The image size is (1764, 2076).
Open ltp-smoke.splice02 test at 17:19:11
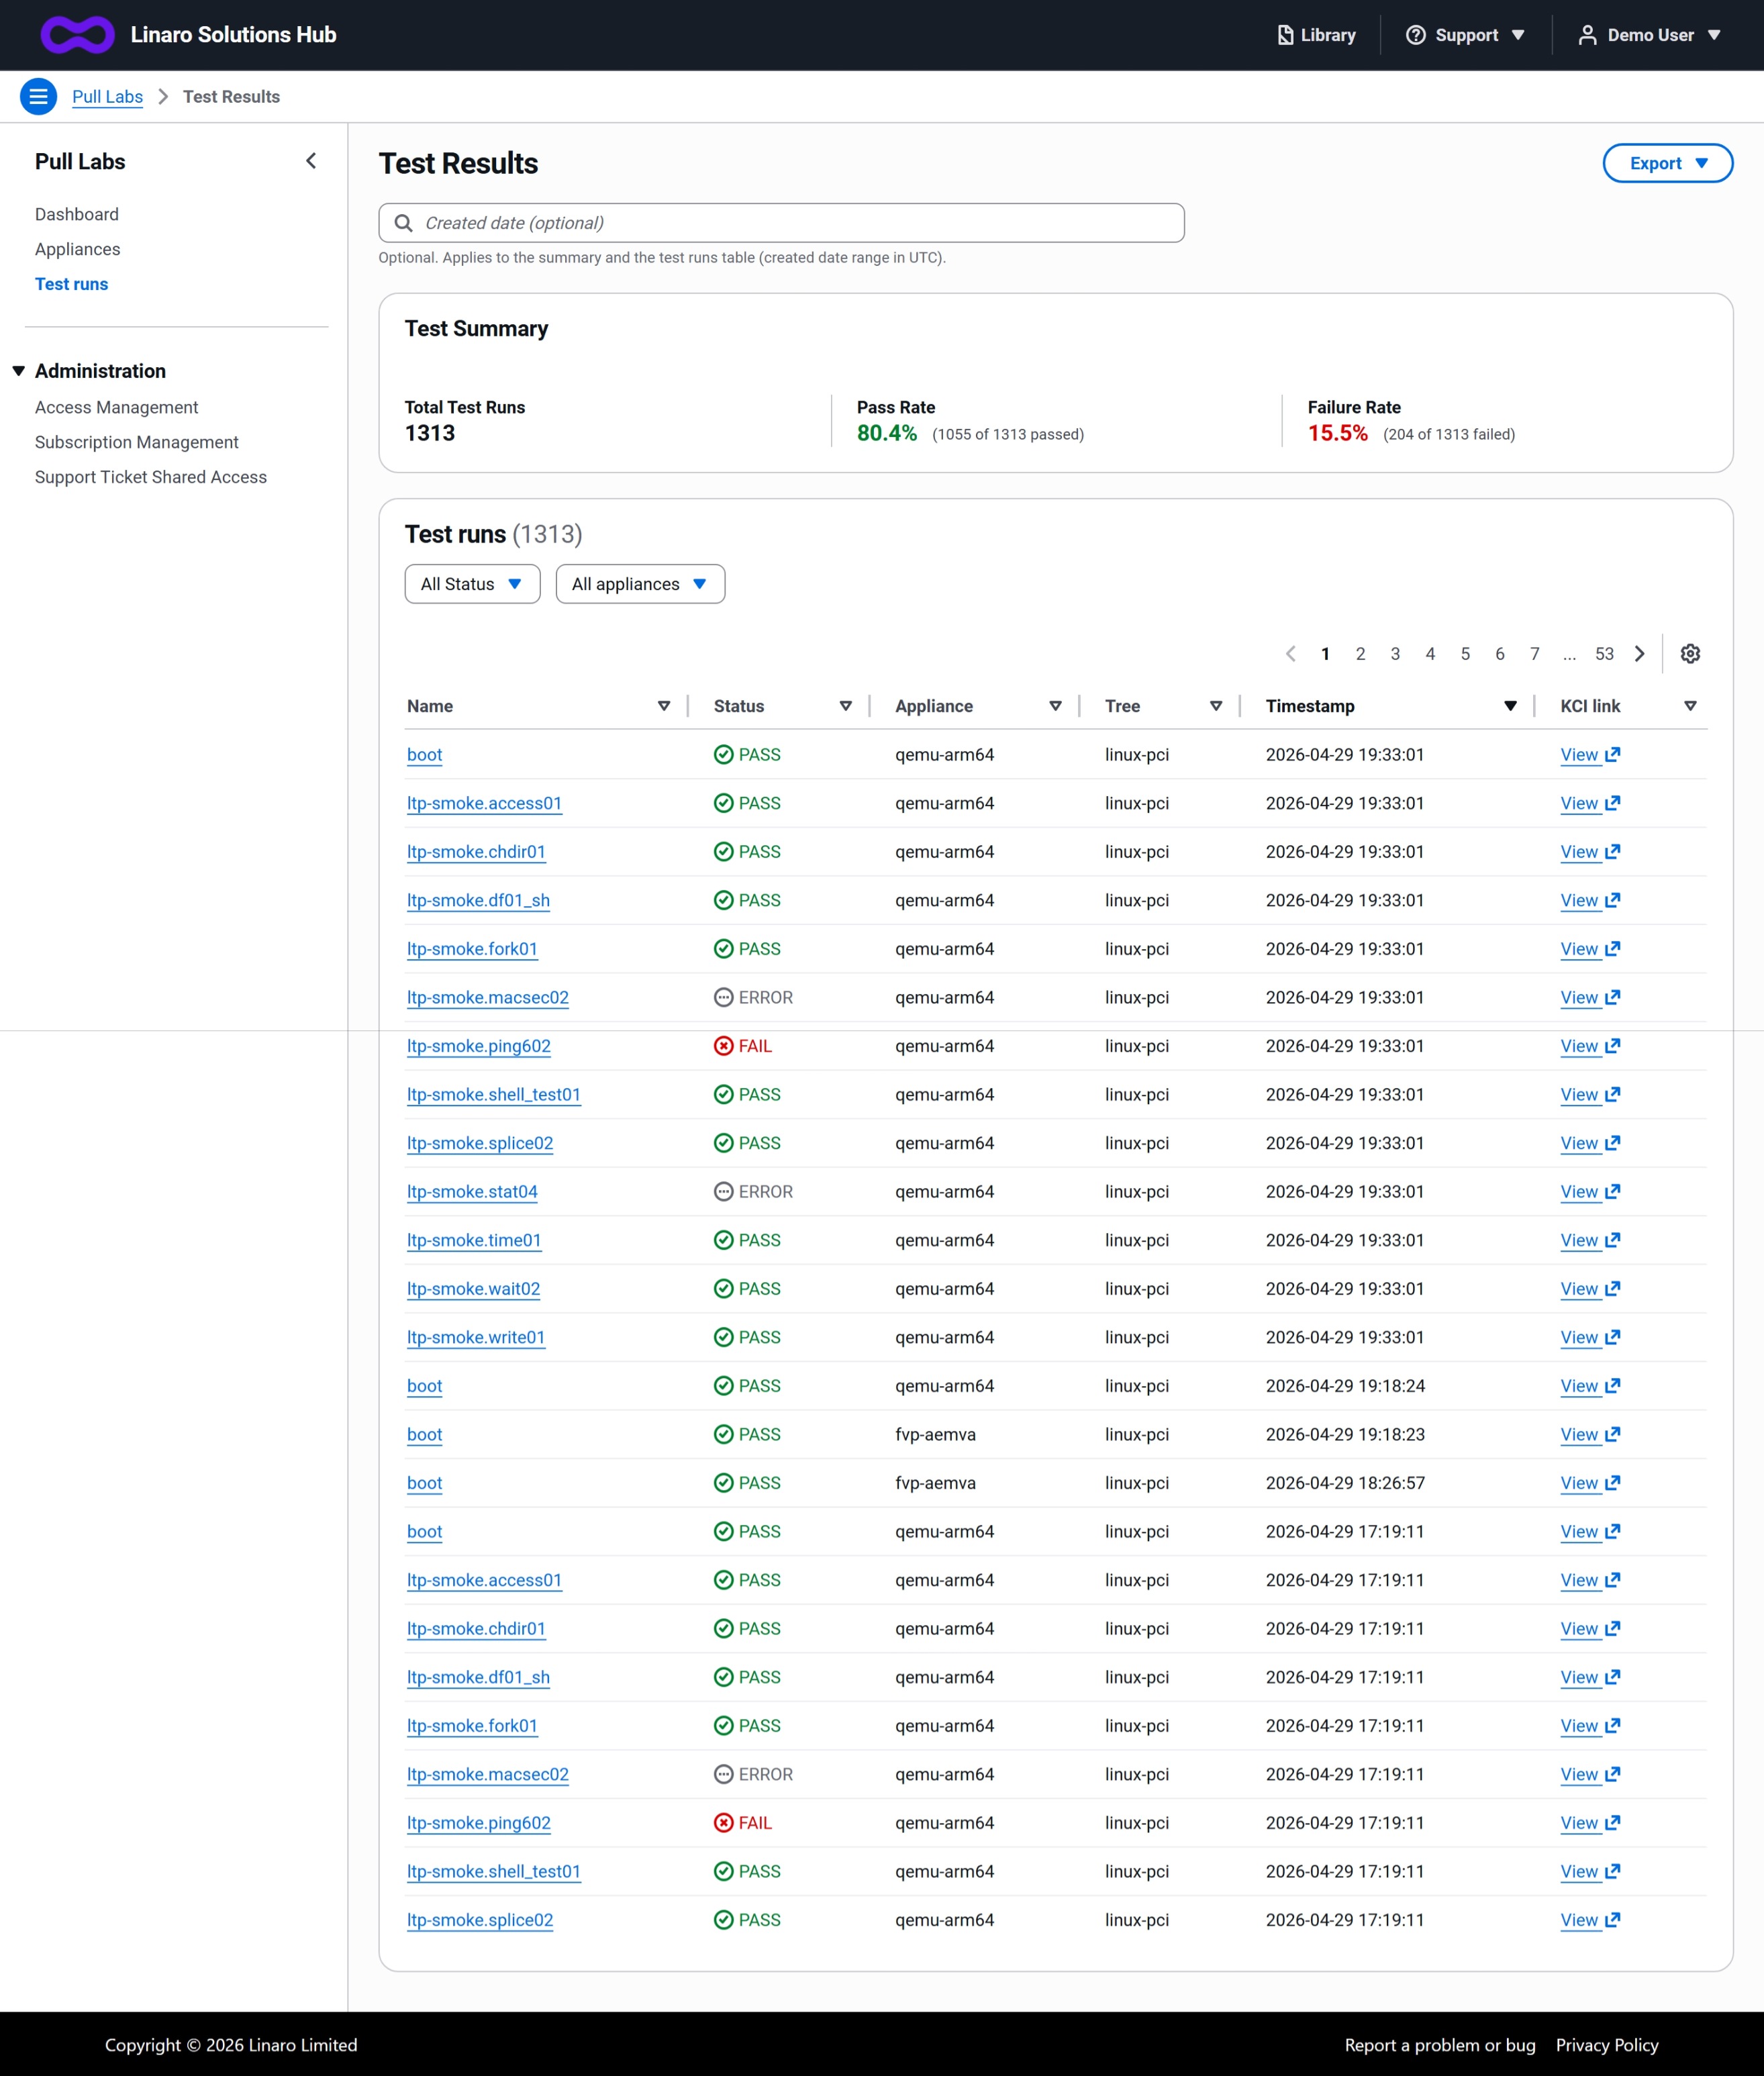pyautogui.click(x=480, y=1920)
